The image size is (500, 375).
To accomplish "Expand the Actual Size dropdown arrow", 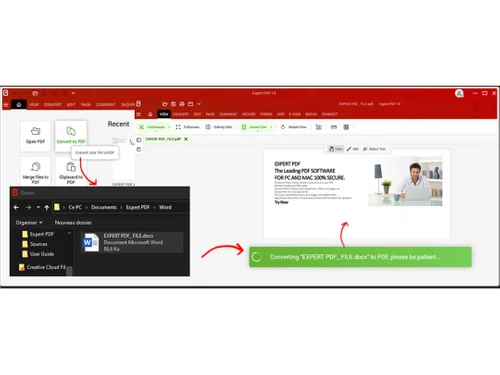I will point(271,127).
